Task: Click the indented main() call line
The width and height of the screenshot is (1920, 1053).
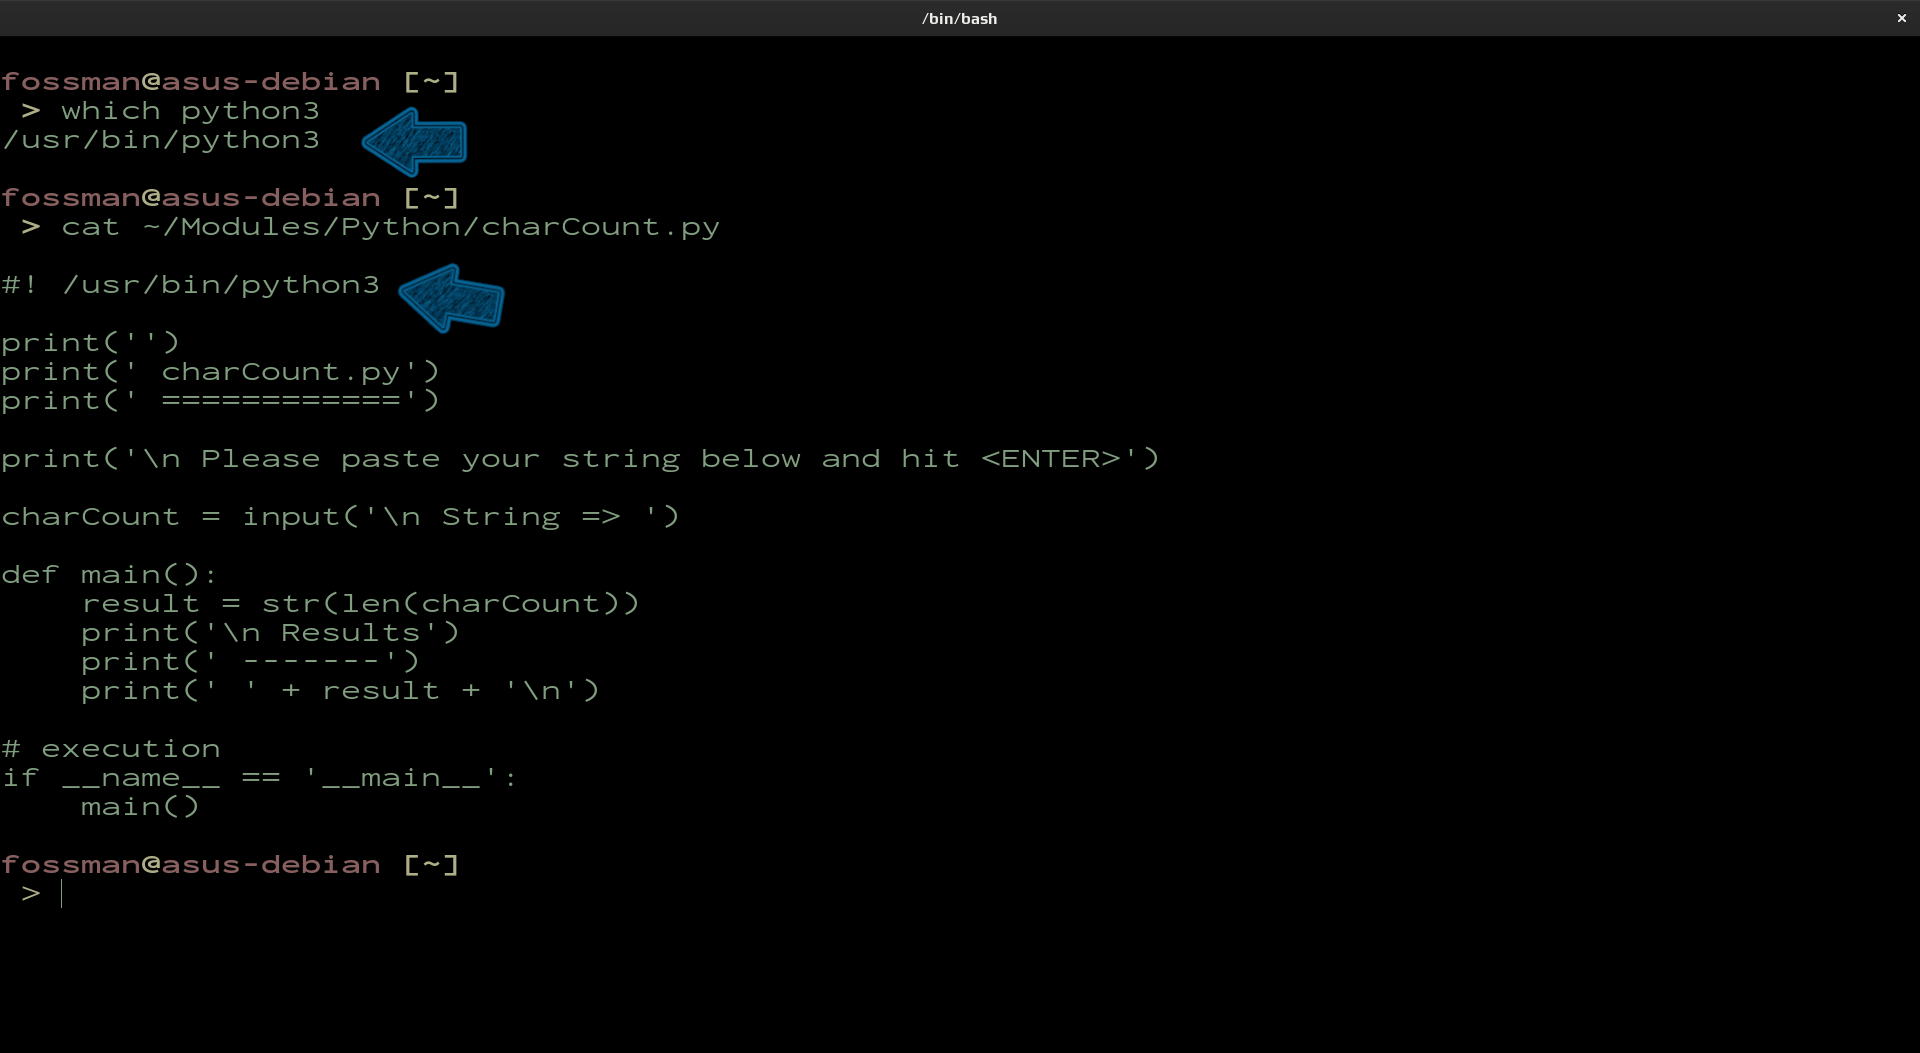Action: [x=140, y=807]
